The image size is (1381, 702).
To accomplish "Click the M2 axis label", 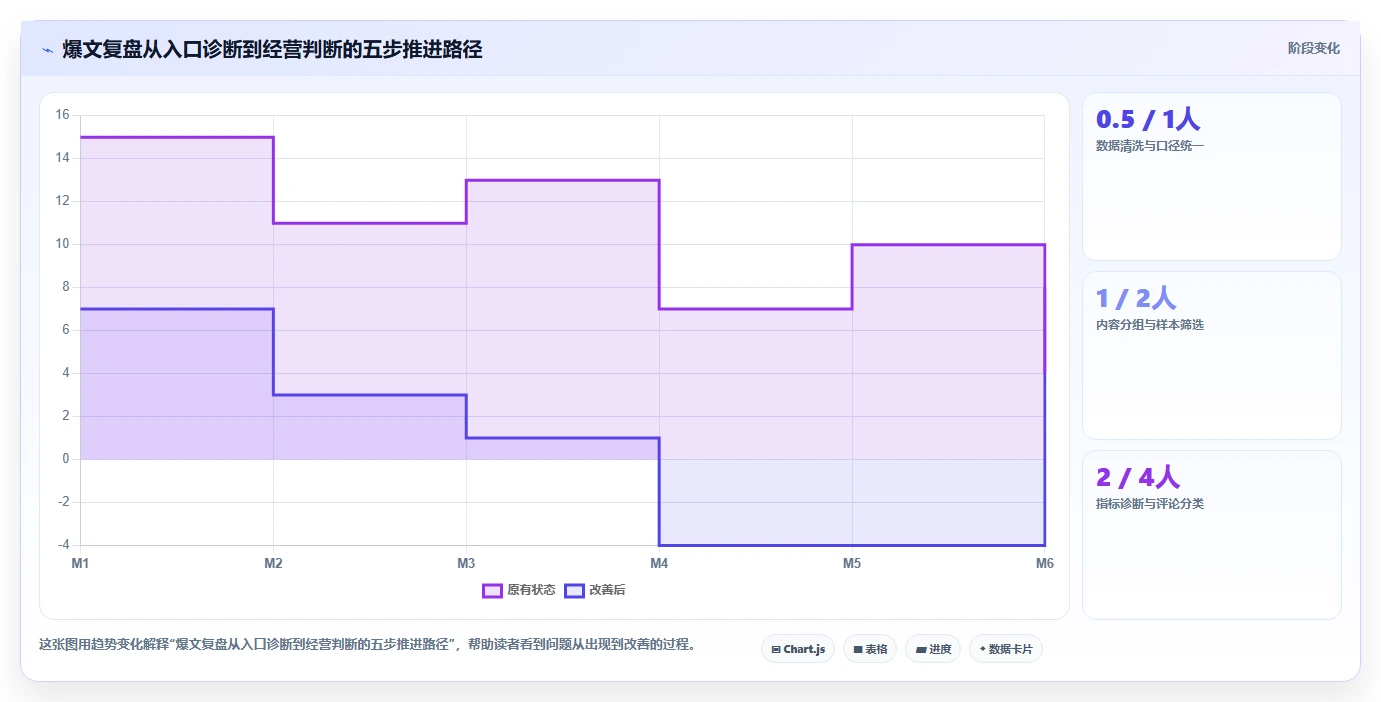I will pos(273,563).
